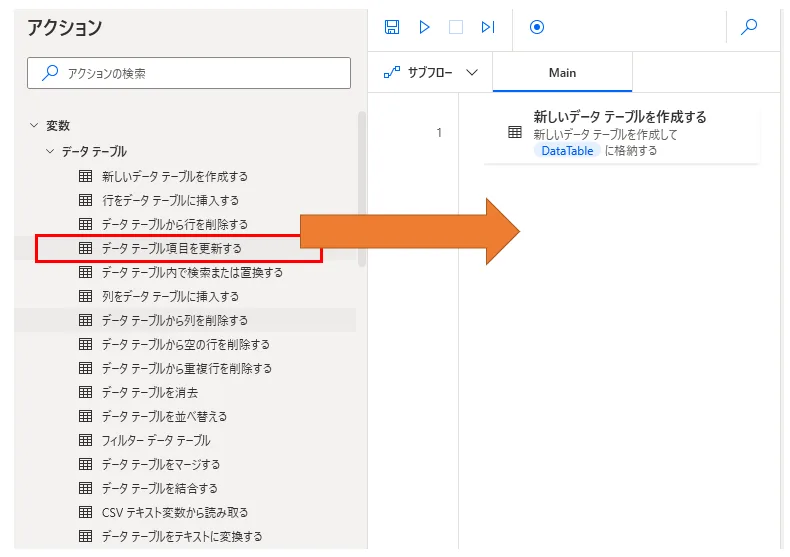Run the flow with play icon
Viewport: 790px width, 557px height.
(424, 27)
